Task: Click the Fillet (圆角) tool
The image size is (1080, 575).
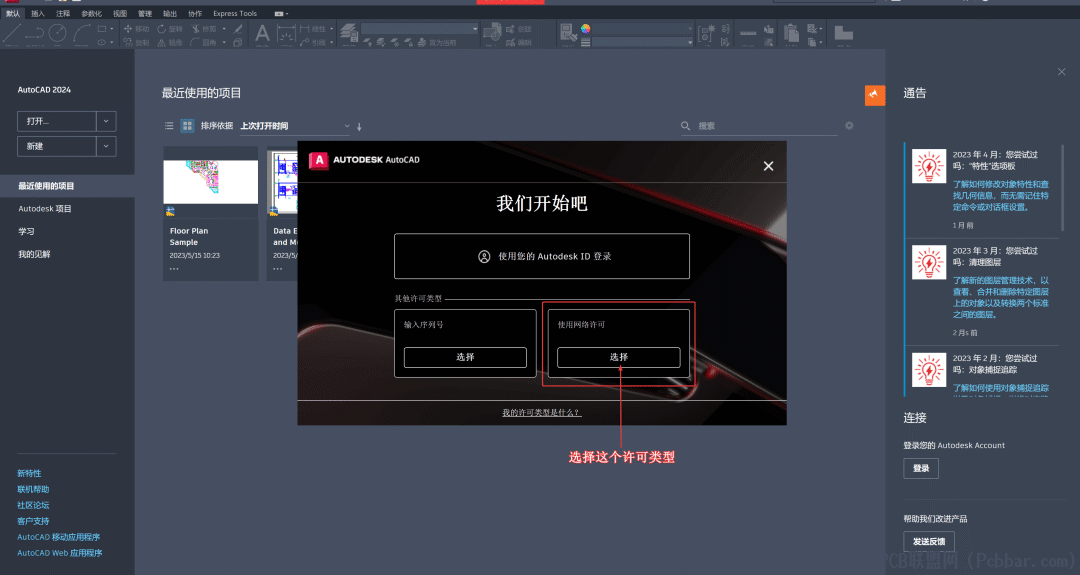Action: click(204, 43)
